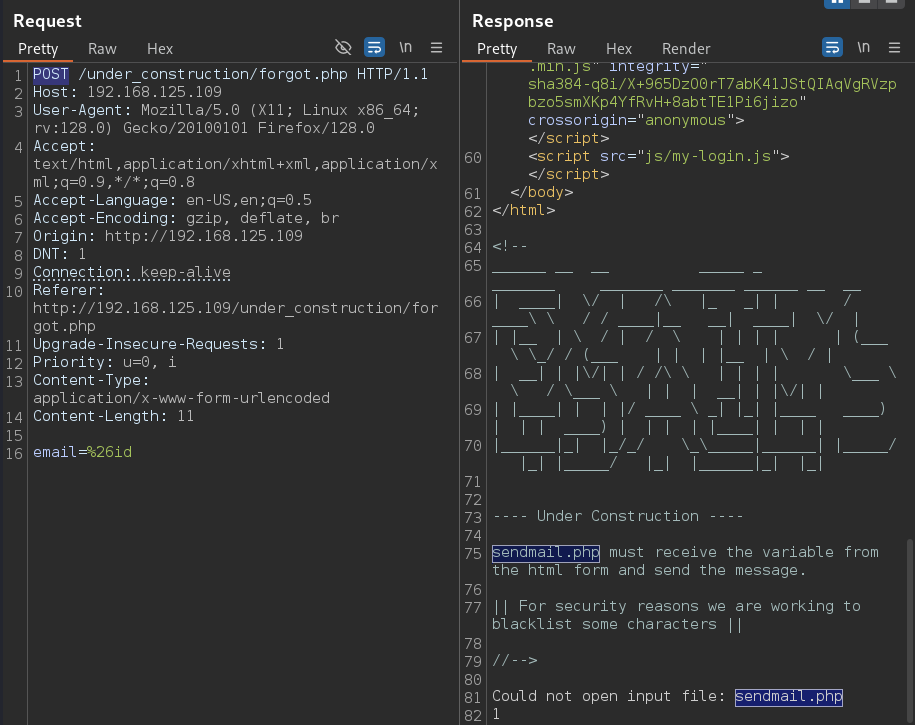Toggle hiding non-printable characters in Request

(x=343, y=47)
